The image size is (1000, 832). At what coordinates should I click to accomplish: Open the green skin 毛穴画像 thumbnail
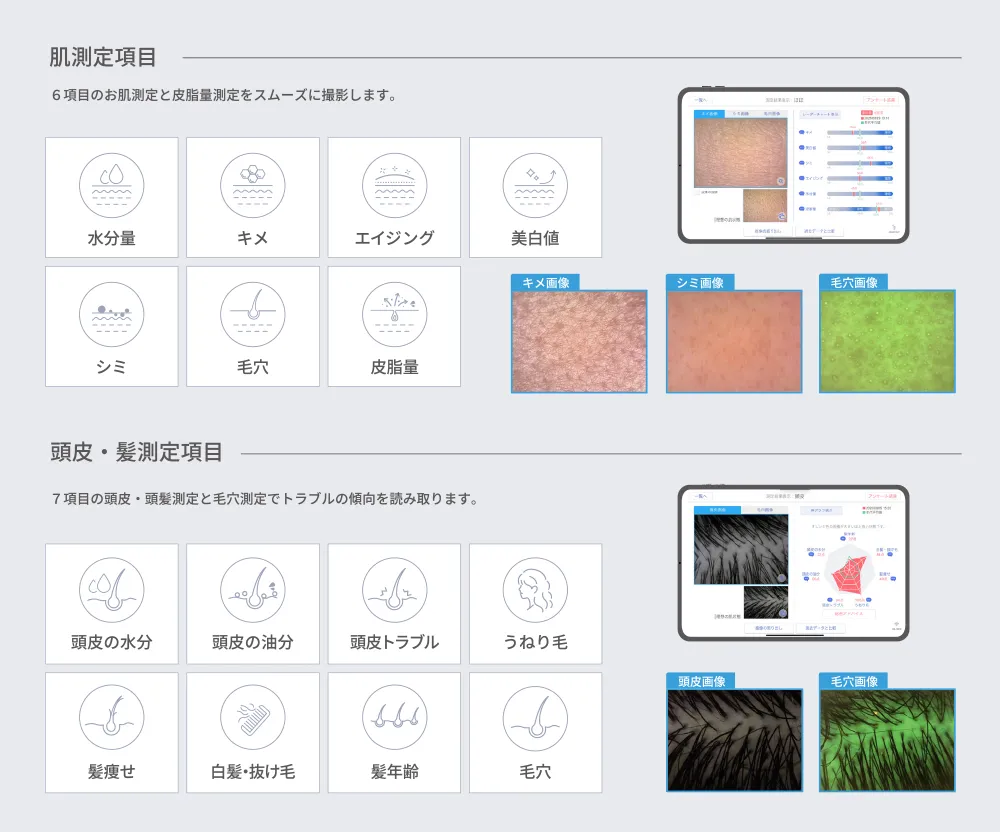pyautogui.click(x=887, y=341)
